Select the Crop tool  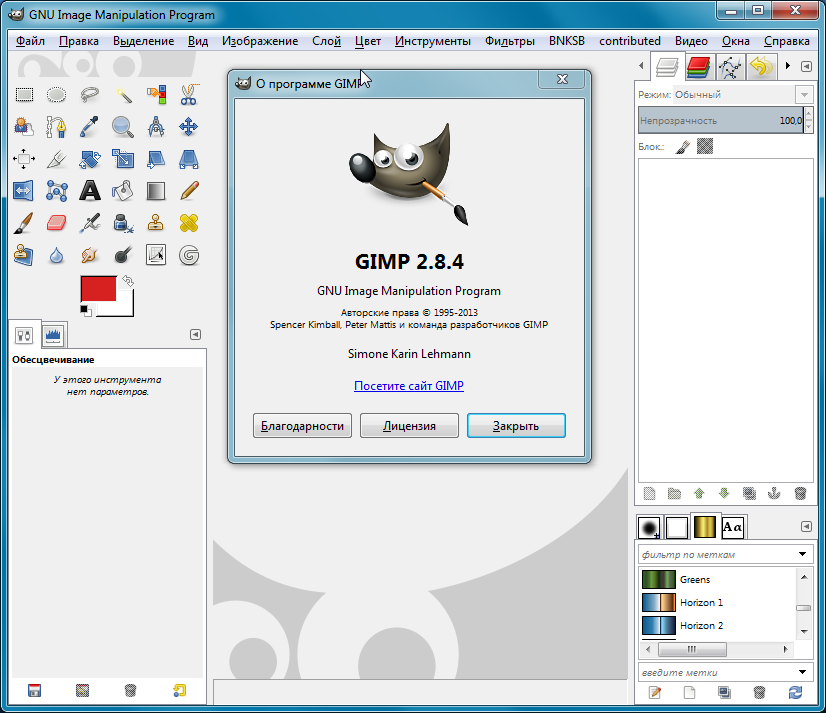tap(56, 159)
